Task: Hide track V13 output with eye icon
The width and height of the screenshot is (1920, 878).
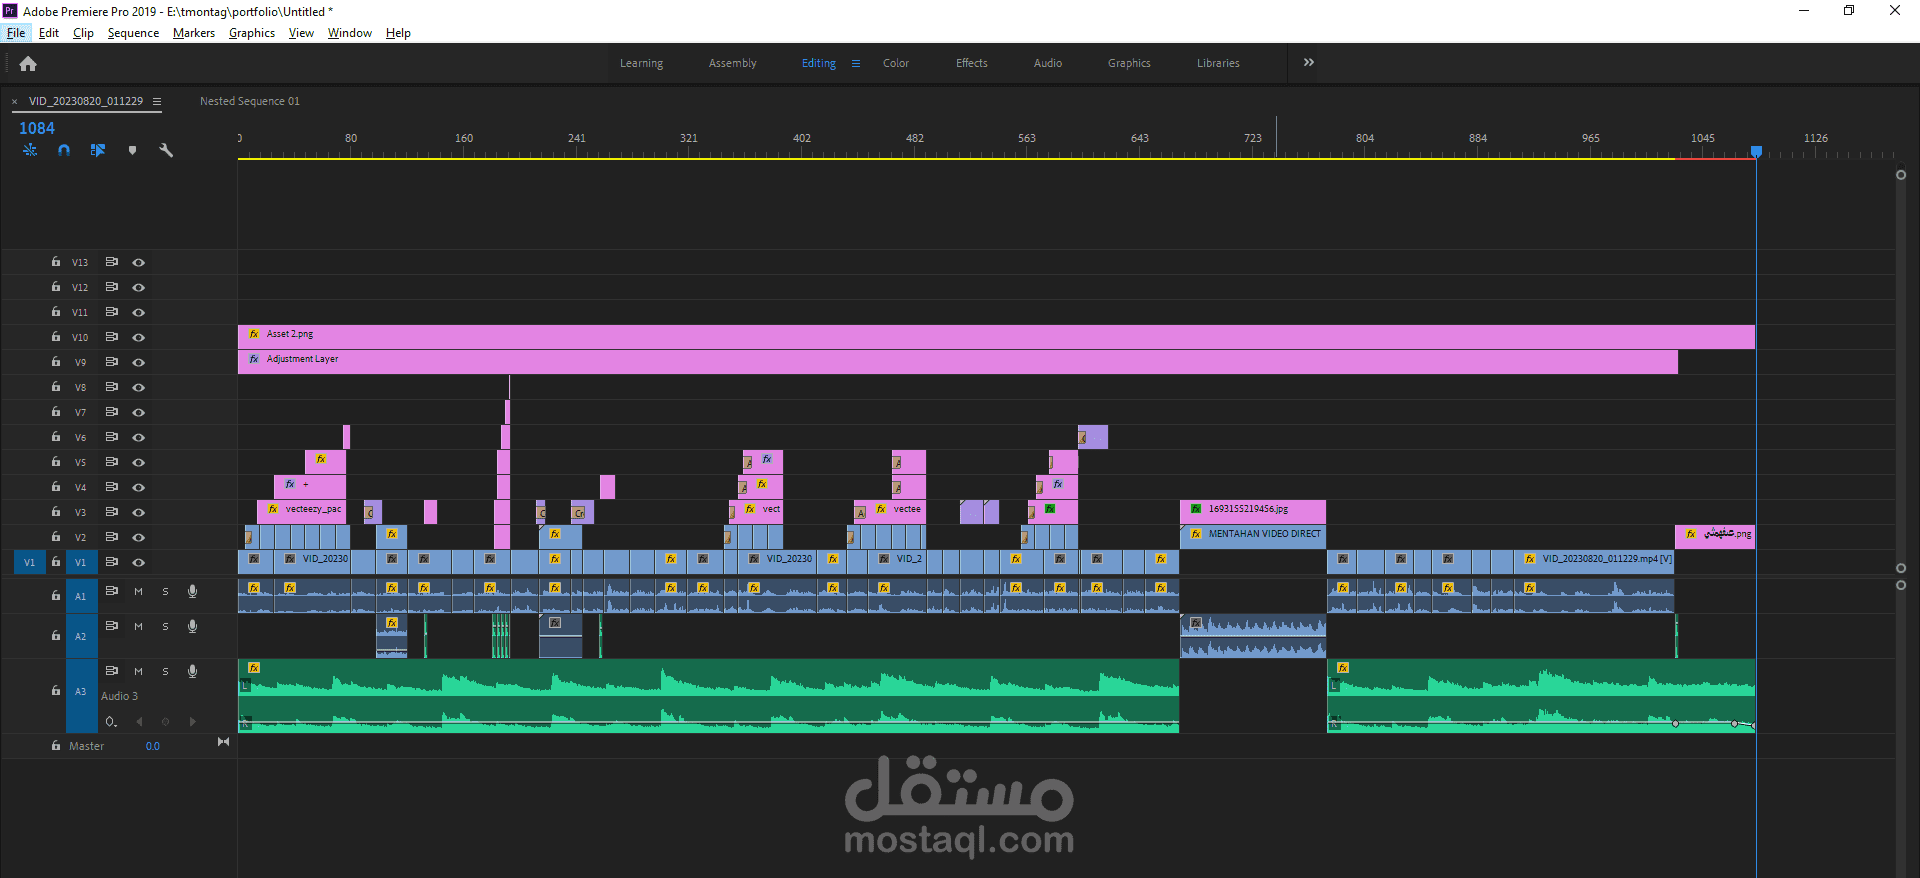Action: click(139, 262)
